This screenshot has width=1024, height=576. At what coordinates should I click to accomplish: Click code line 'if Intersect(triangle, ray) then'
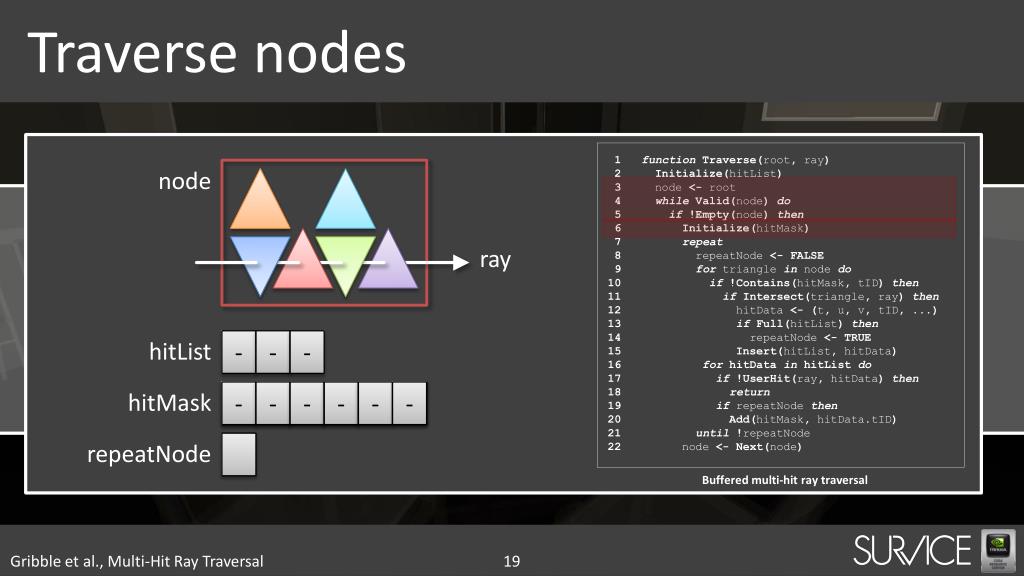[x=831, y=297]
